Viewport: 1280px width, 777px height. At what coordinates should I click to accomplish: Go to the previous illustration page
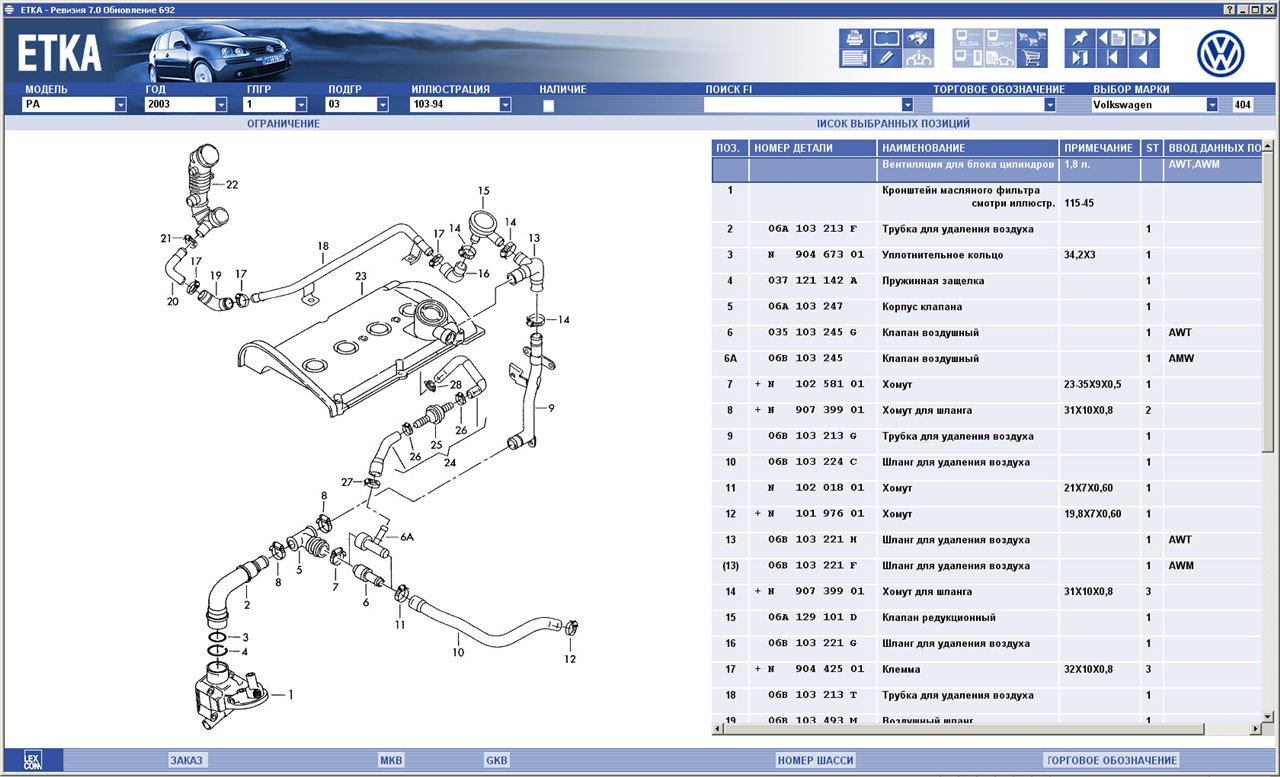tap(1112, 38)
